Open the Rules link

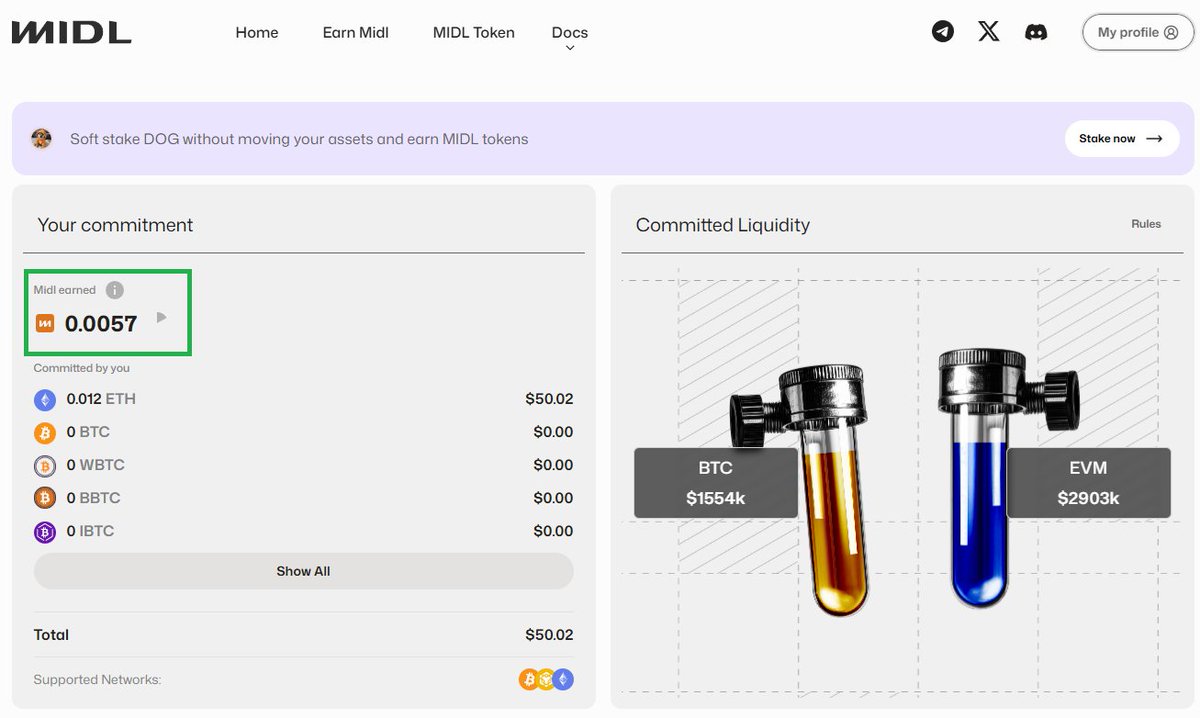(1146, 224)
